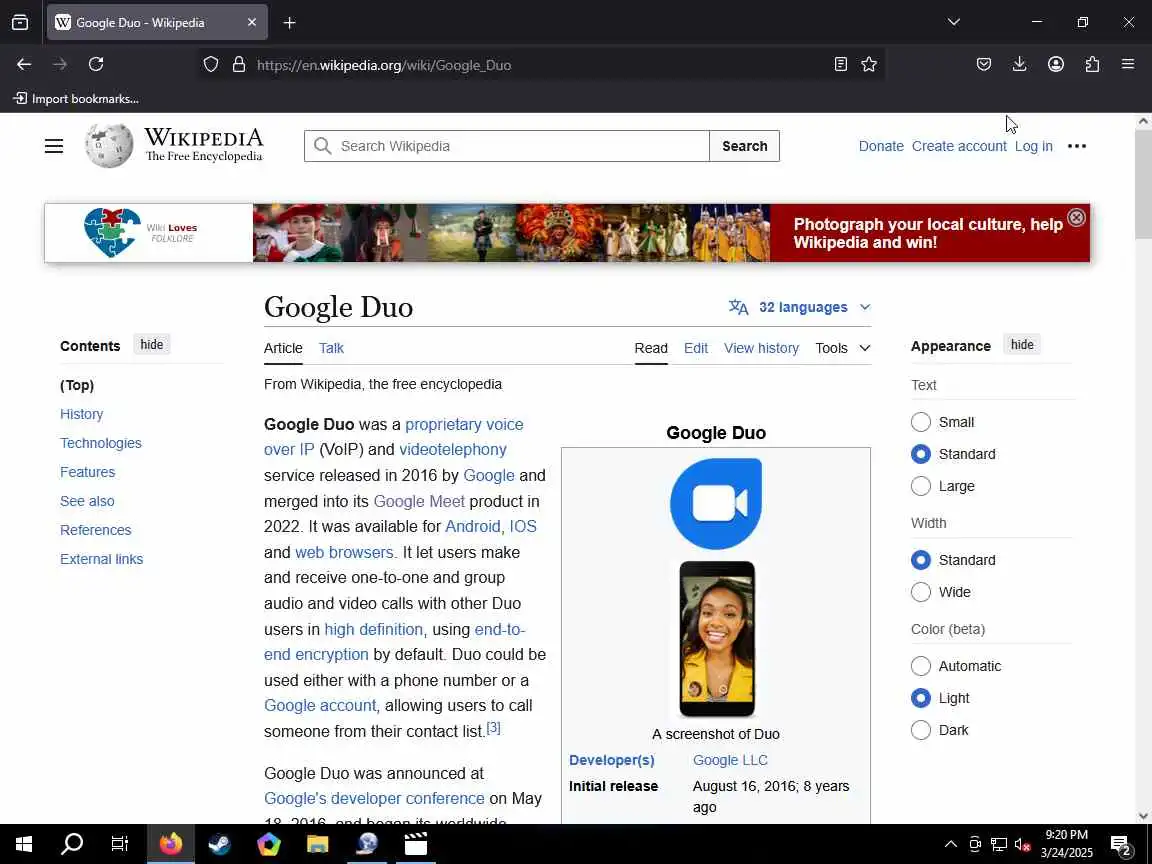Go to External links section
This screenshot has width=1152, height=864.
point(101,559)
